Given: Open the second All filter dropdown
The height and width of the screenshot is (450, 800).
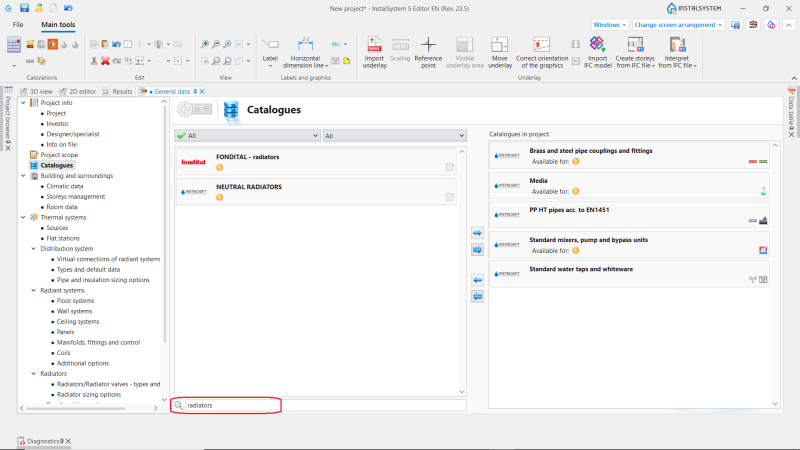Looking at the screenshot, I should [394, 136].
